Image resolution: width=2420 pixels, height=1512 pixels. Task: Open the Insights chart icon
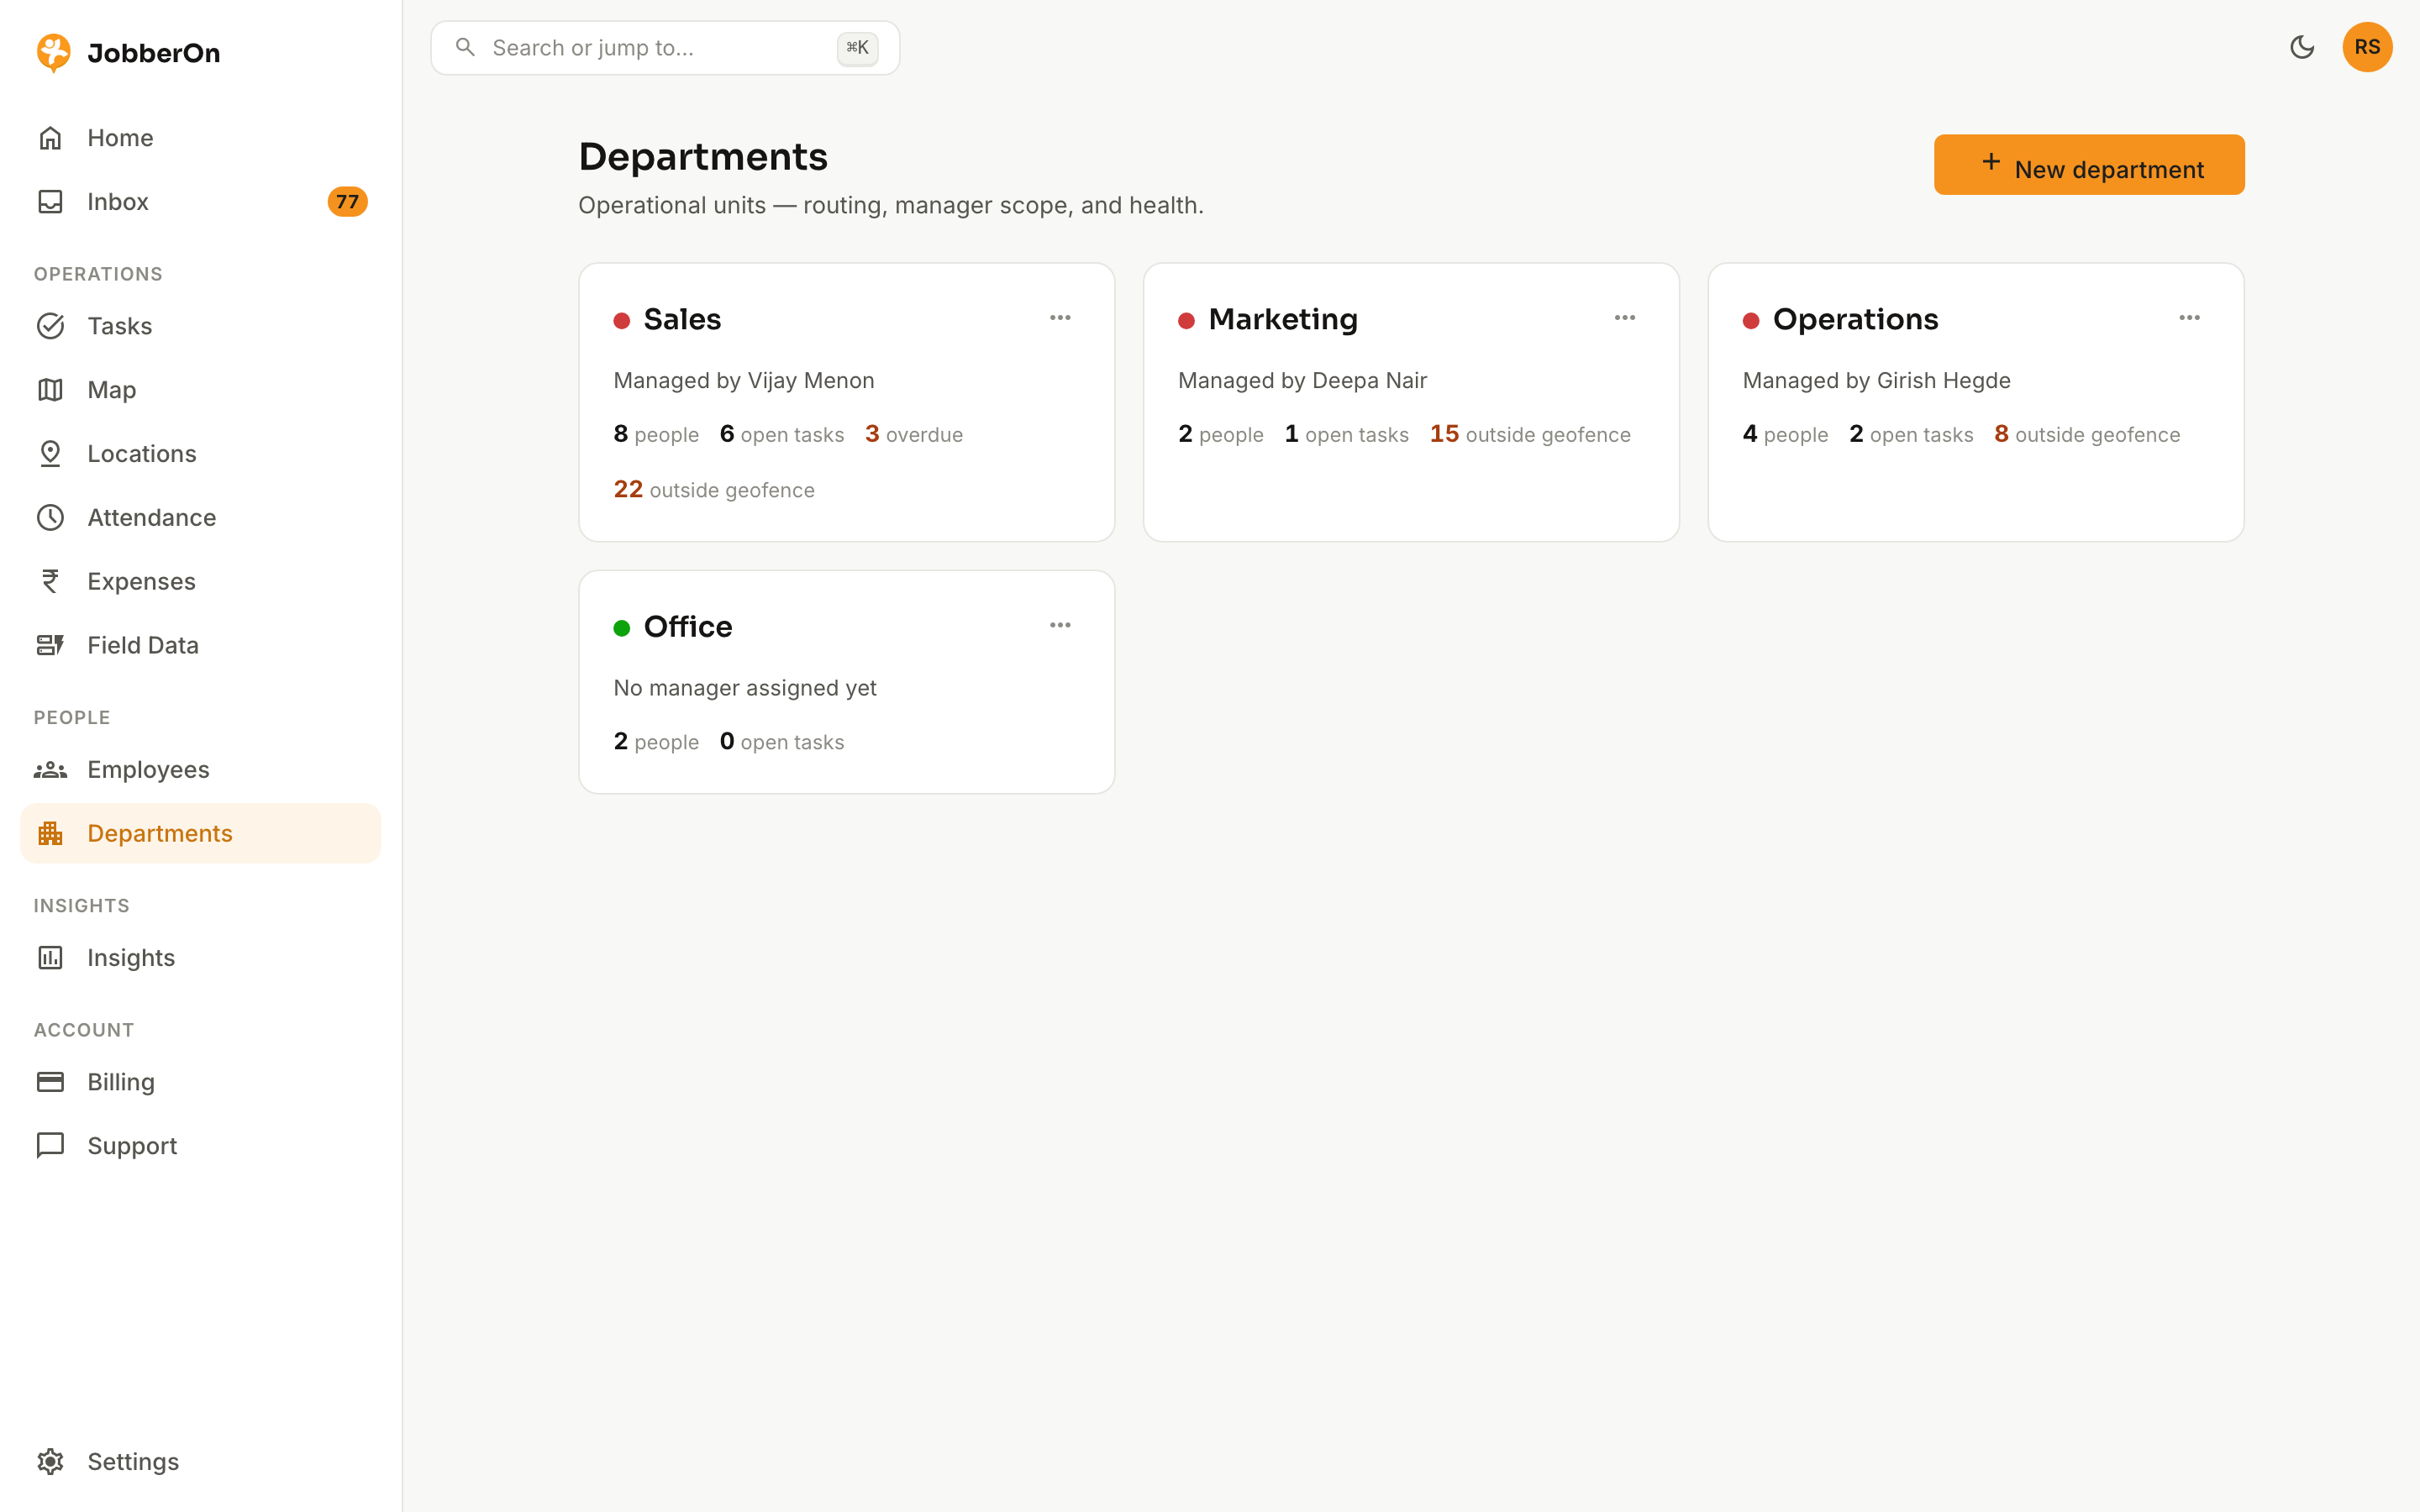click(x=50, y=958)
